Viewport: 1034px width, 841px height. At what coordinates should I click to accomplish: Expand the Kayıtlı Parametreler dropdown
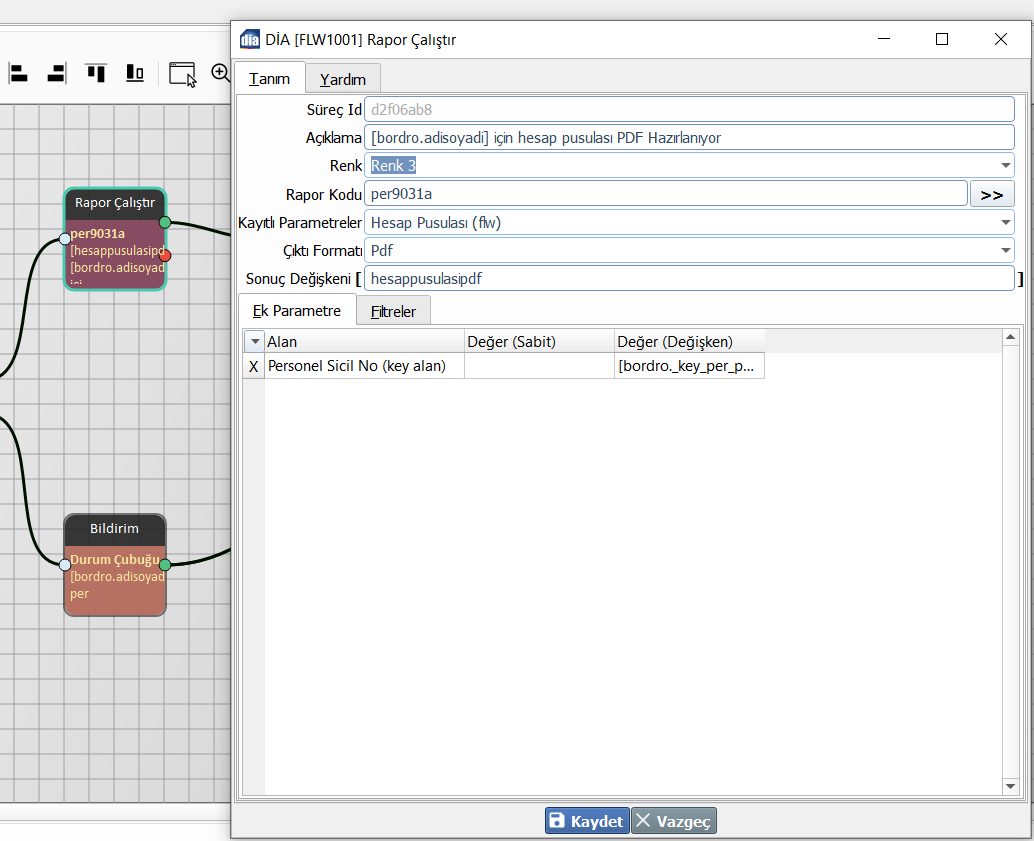pyautogui.click(x=1004, y=223)
